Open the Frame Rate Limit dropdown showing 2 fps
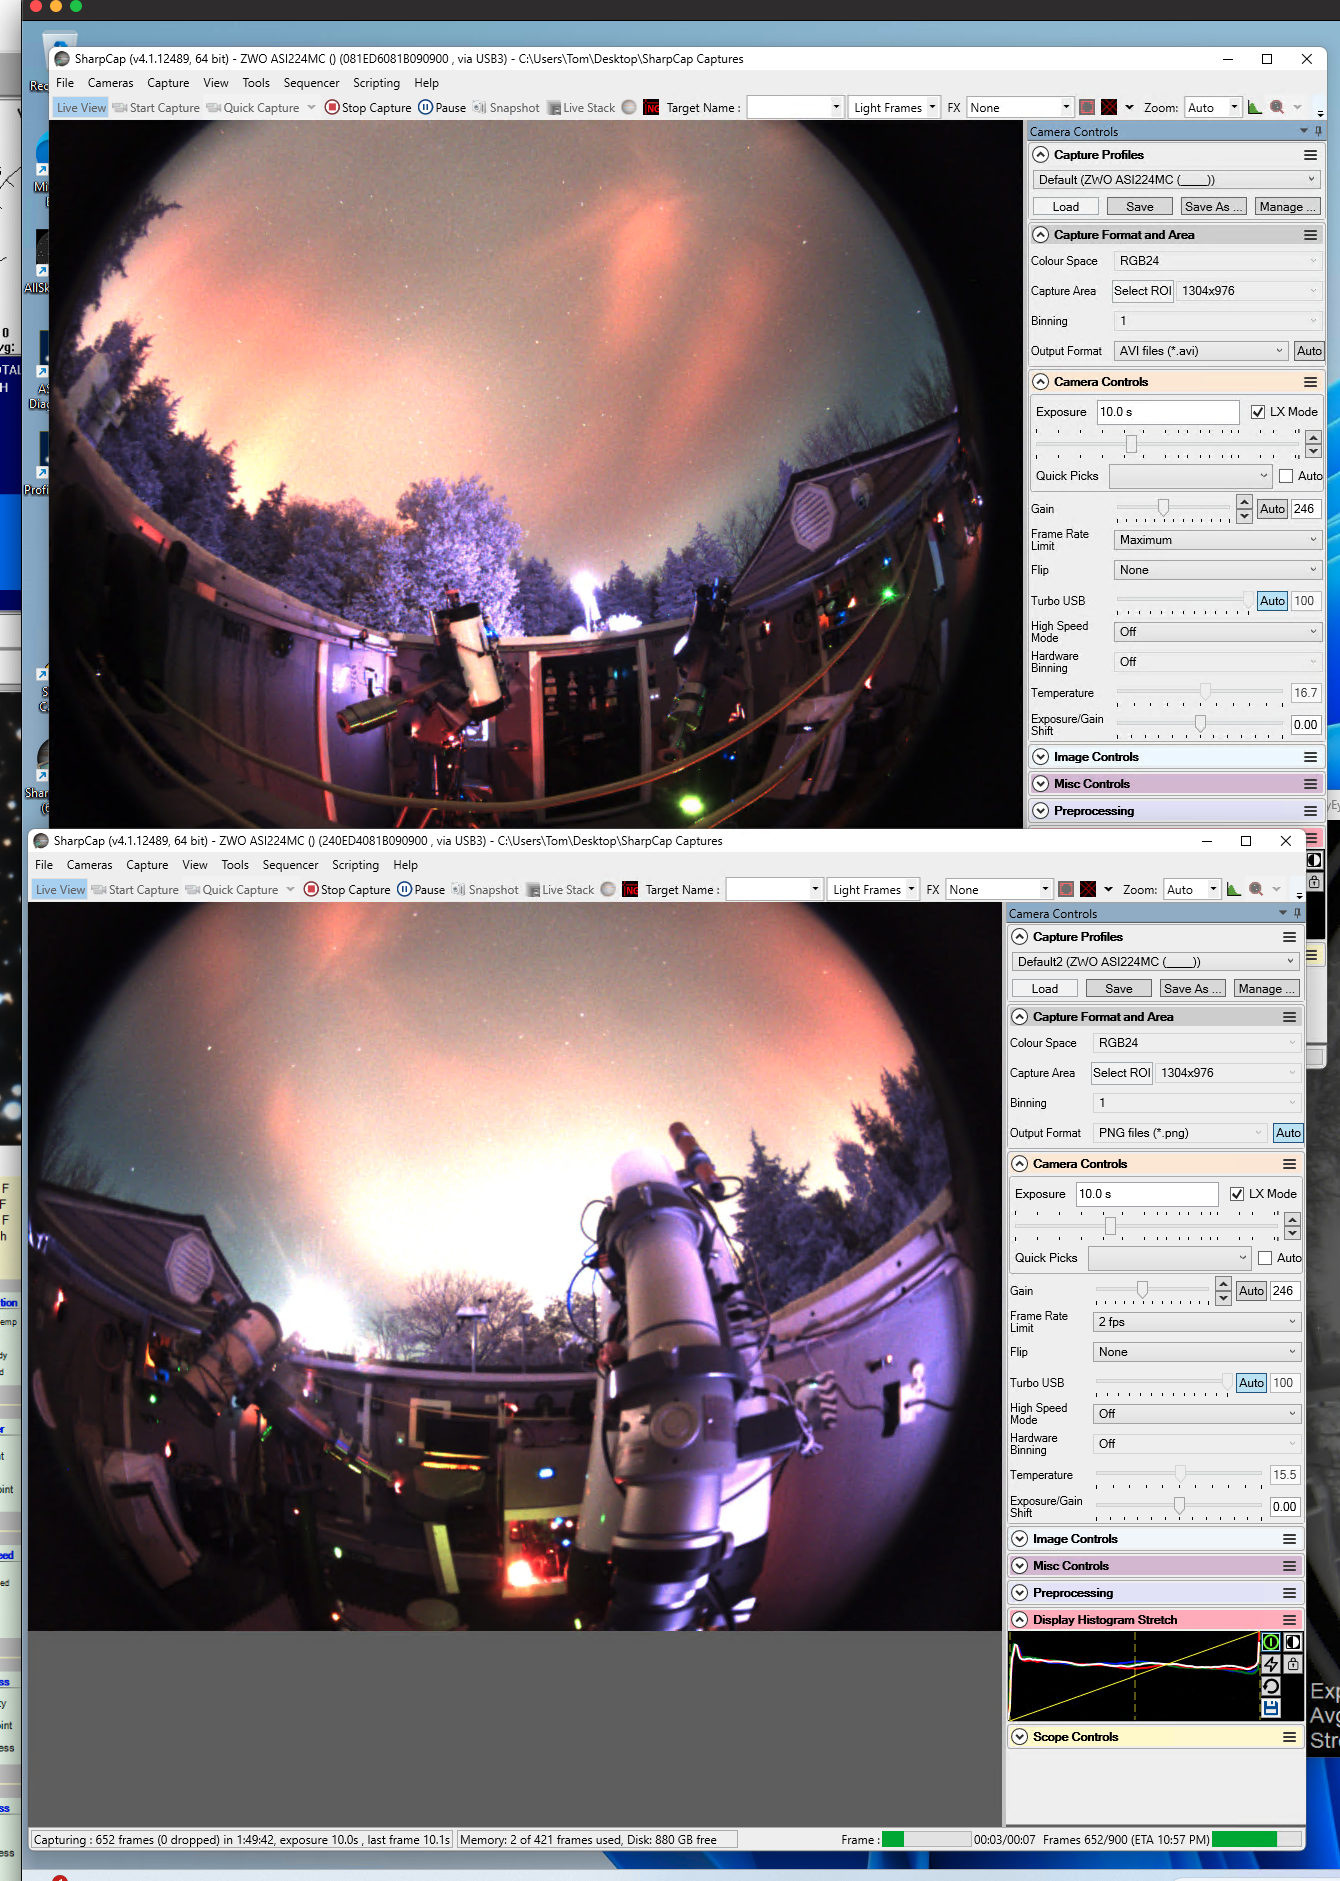 1196,1322
